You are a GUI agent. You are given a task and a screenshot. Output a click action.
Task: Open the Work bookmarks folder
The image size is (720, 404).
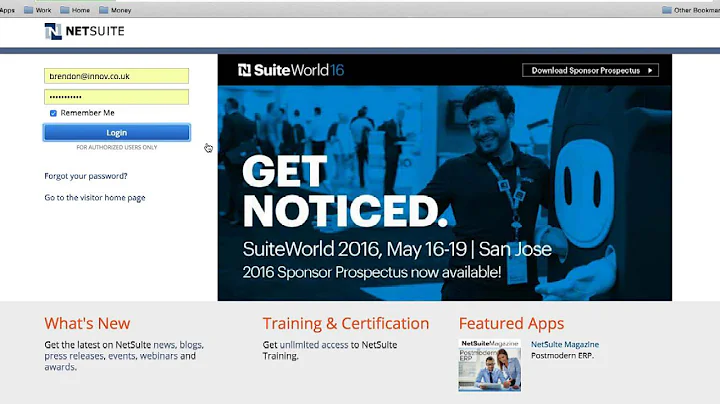coord(38,10)
